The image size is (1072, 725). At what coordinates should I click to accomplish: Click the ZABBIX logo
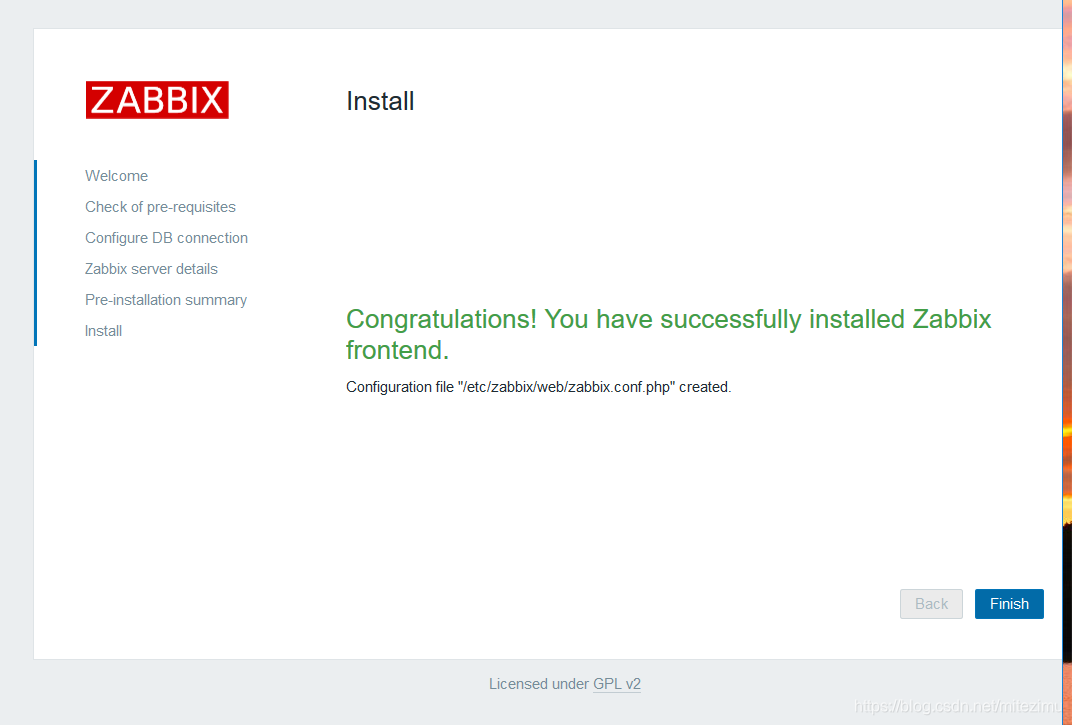tap(157, 100)
